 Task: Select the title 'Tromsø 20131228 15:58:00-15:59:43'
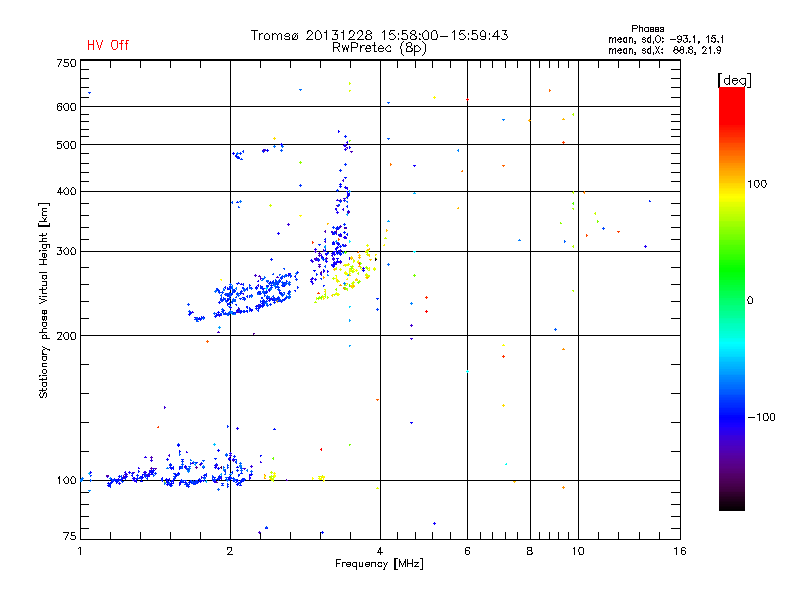coord(380,35)
